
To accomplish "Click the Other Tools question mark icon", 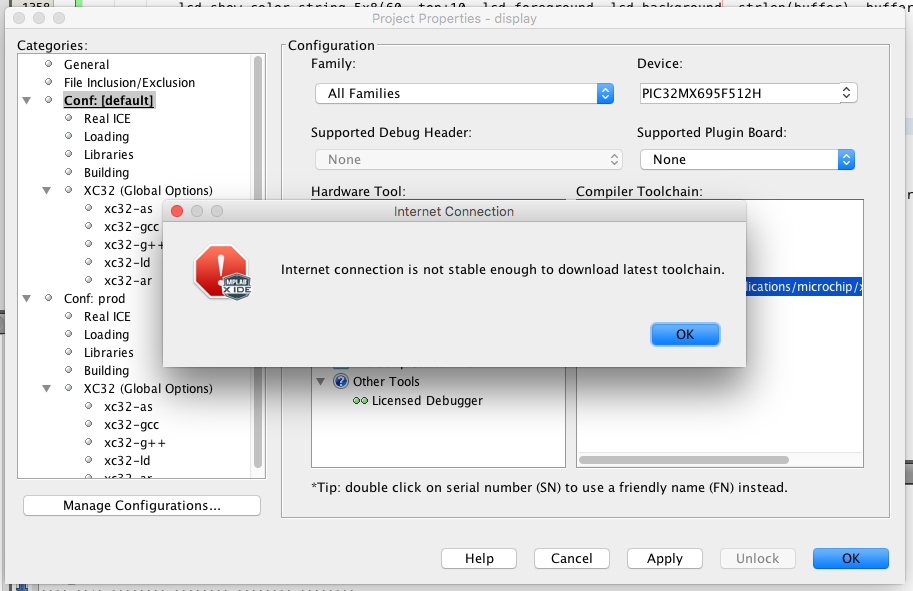I will [x=341, y=382].
